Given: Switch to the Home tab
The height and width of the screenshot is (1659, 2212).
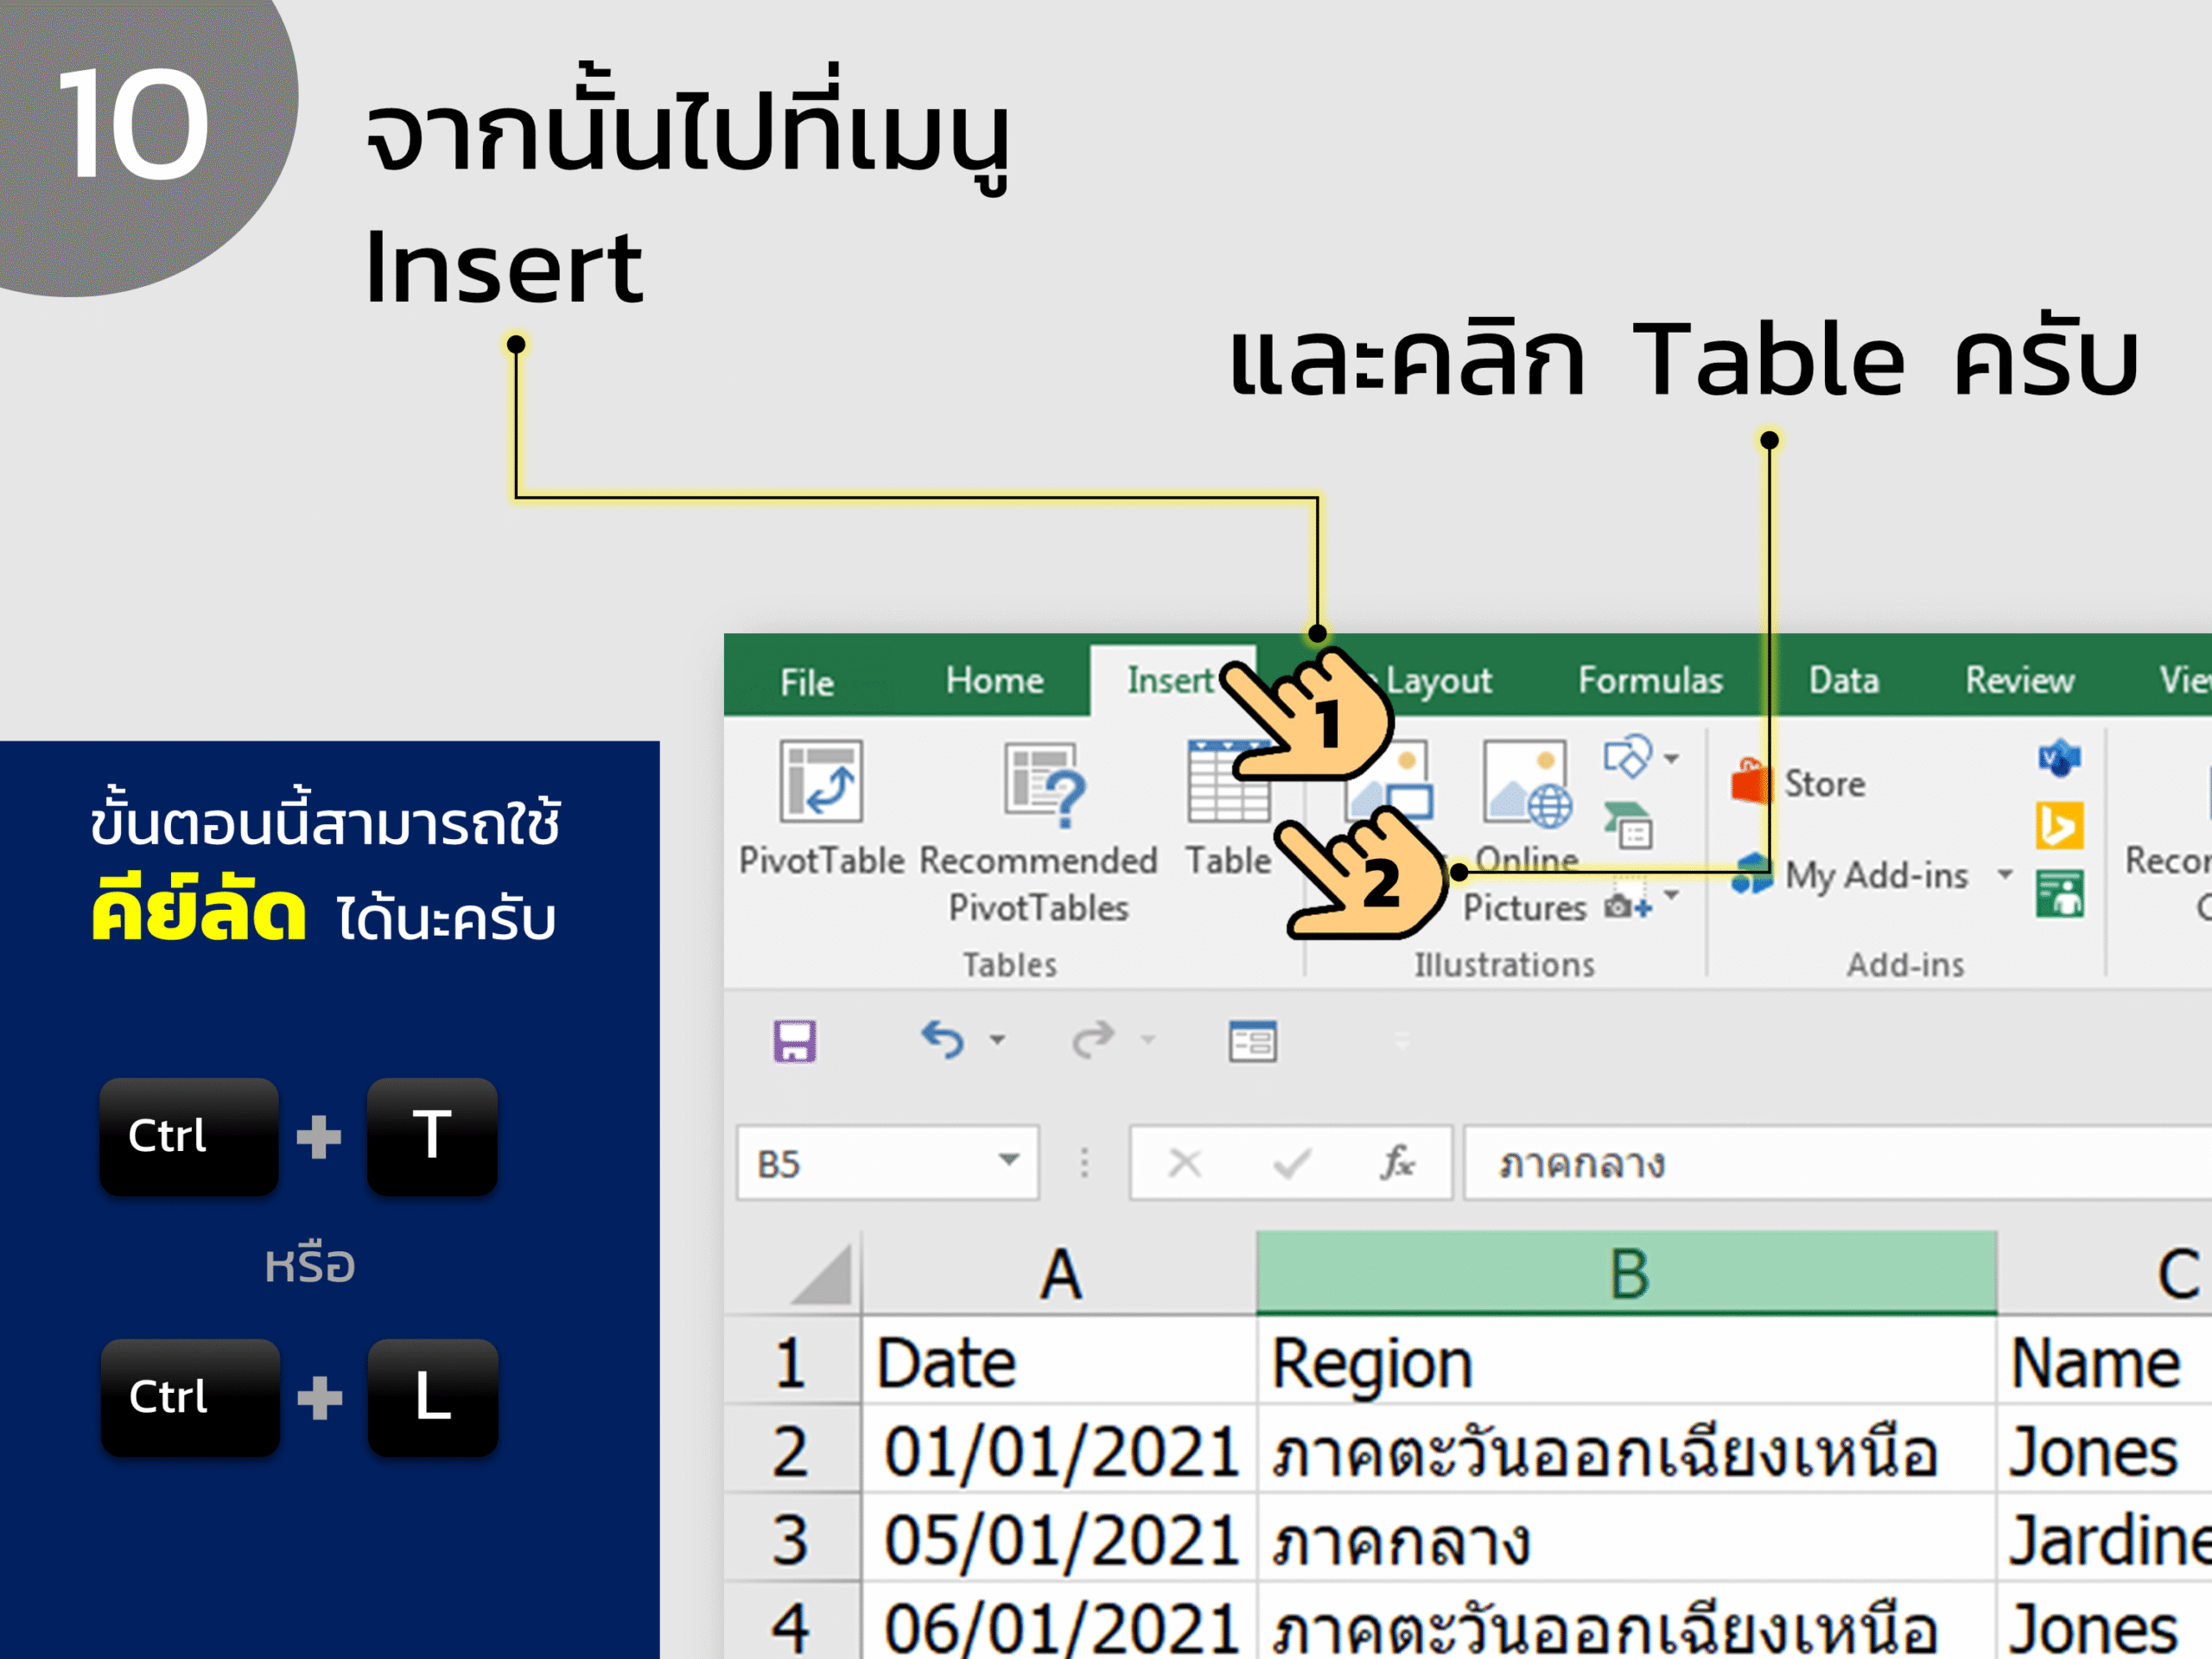Looking at the screenshot, I should (995, 681).
